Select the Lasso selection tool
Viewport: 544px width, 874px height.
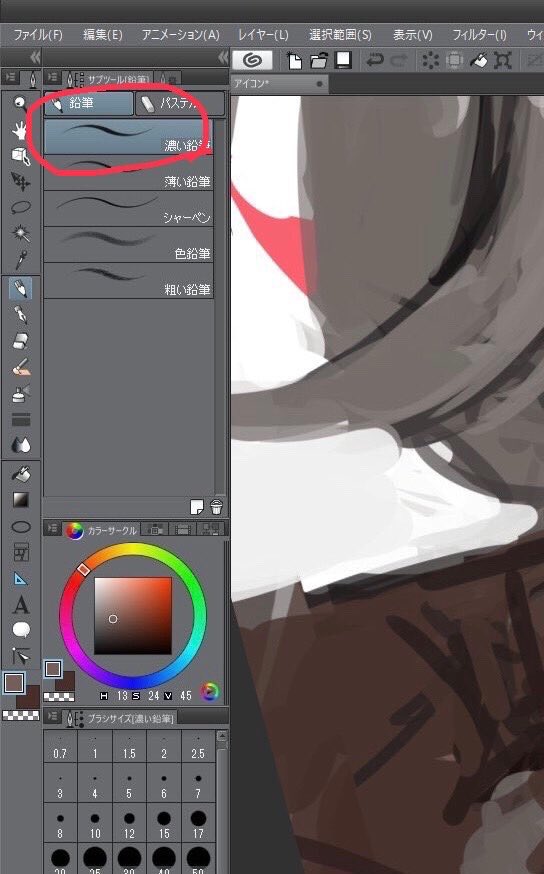click(20, 207)
